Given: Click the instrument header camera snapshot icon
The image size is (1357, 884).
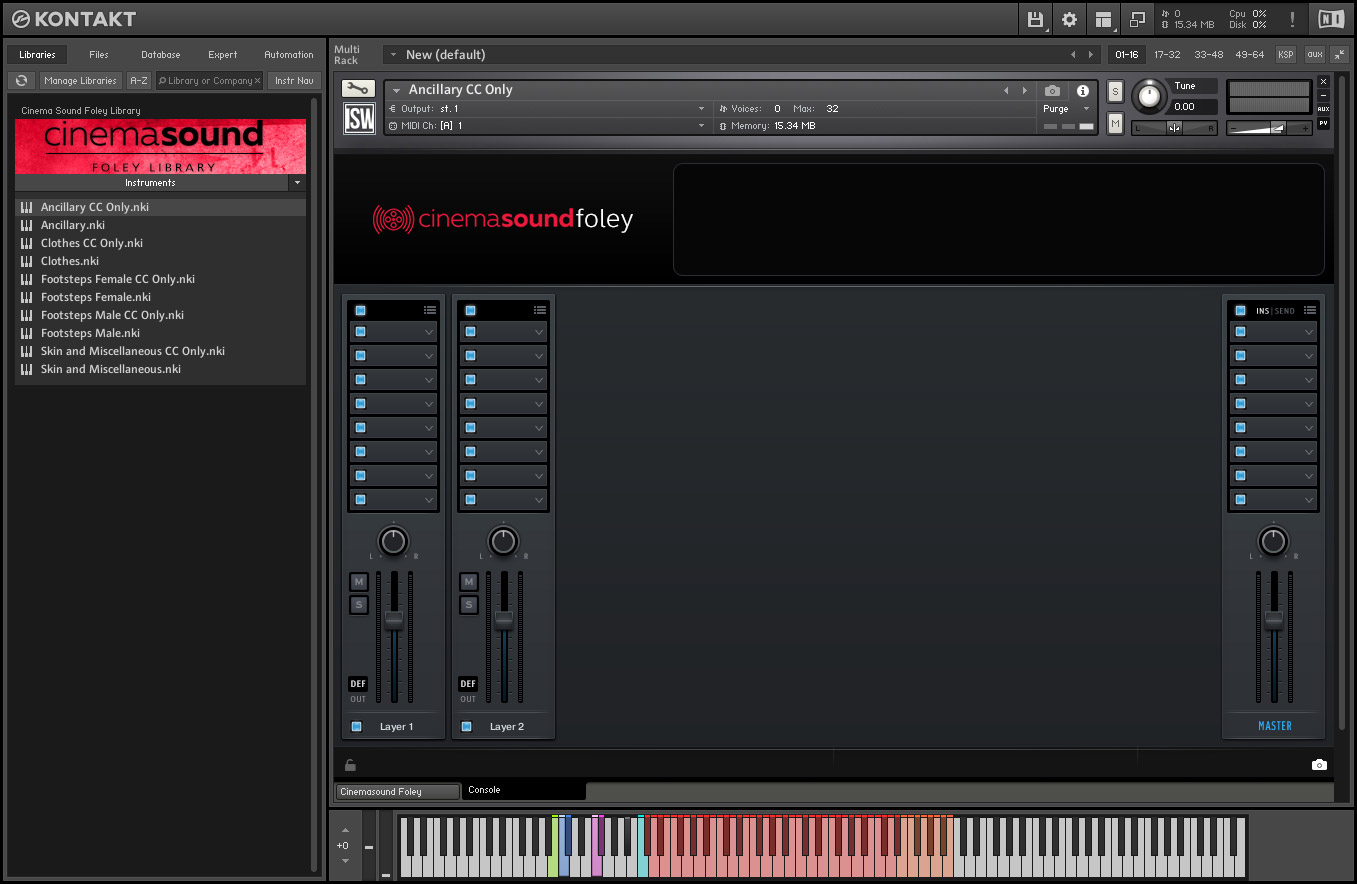Looking at the screenshot, I should click(1052, 90).
